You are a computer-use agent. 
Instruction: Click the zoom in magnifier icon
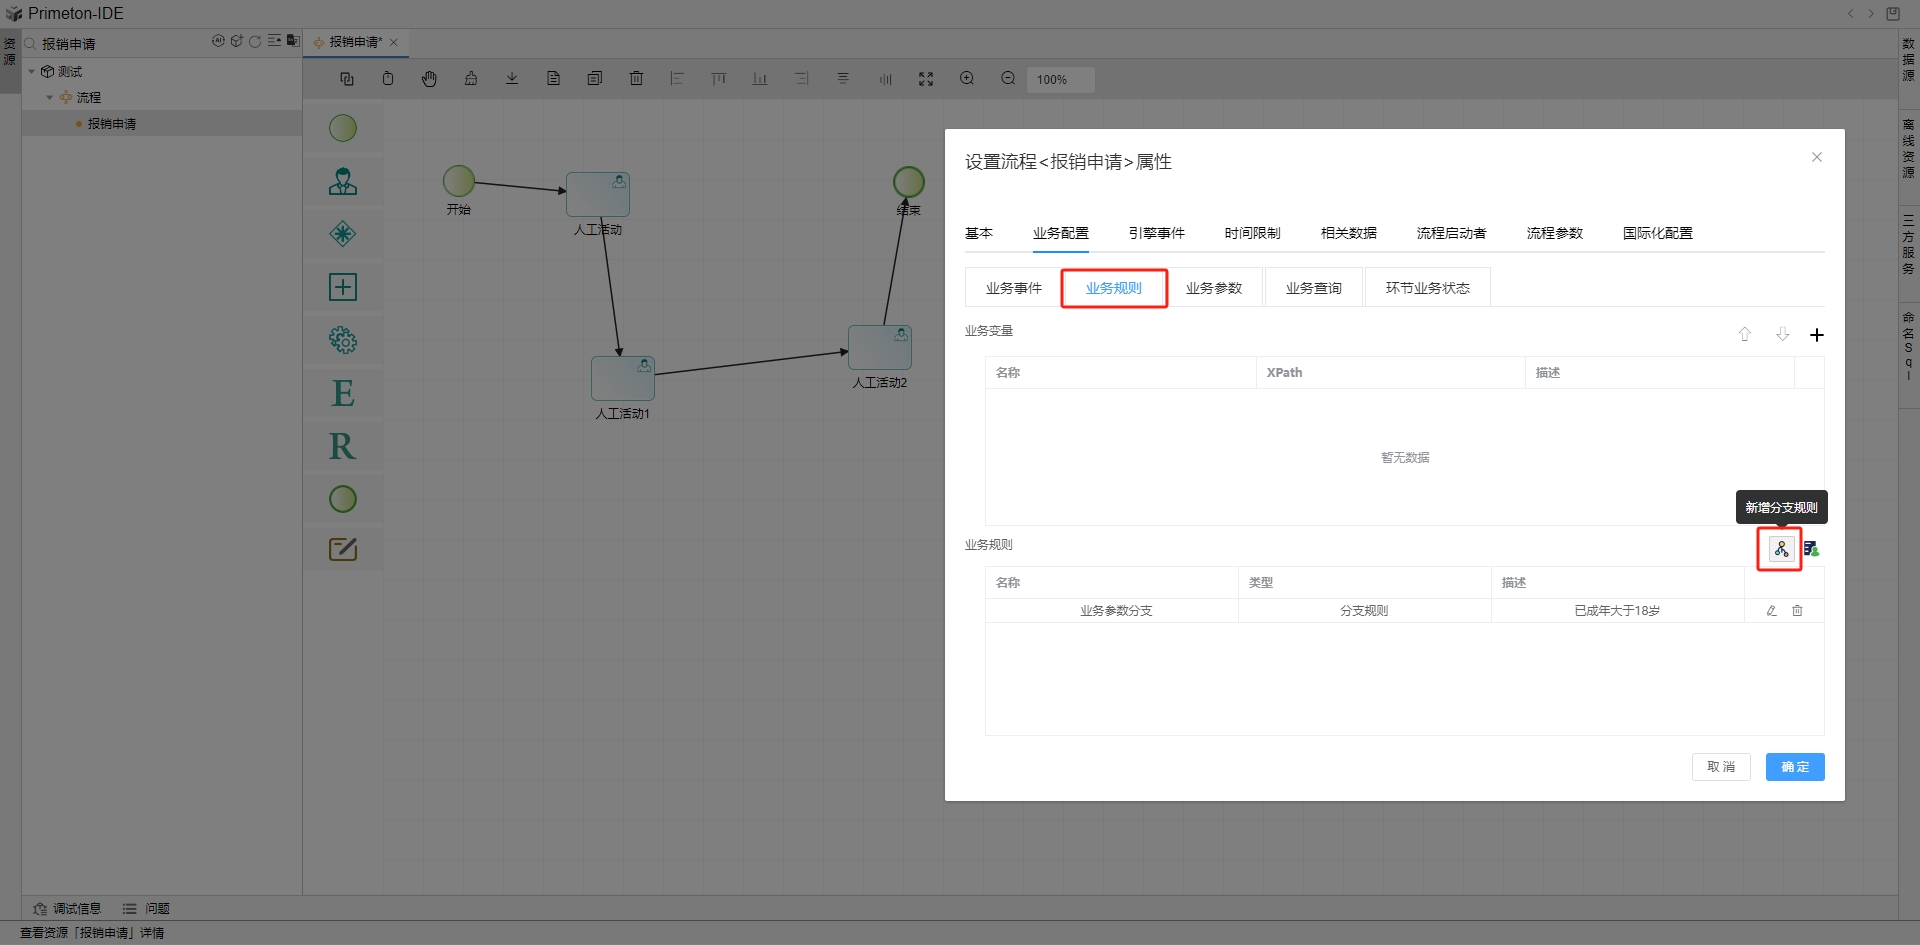click(x=967, y=79)
